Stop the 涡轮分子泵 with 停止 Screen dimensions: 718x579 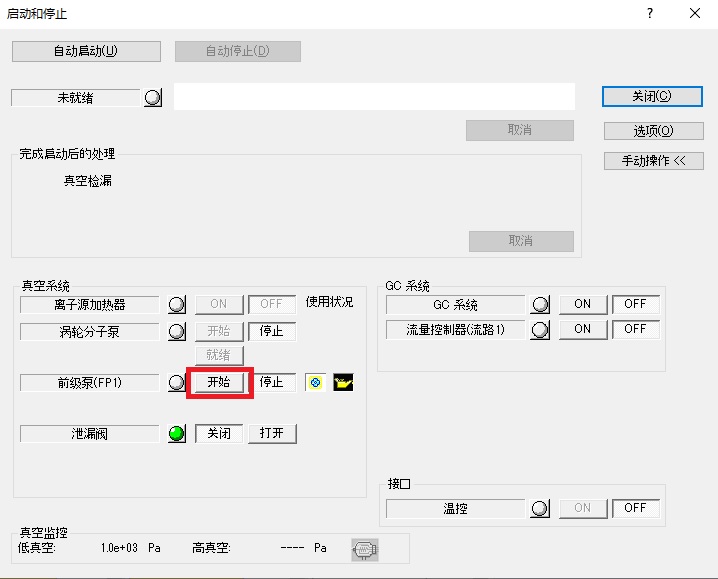272,331
